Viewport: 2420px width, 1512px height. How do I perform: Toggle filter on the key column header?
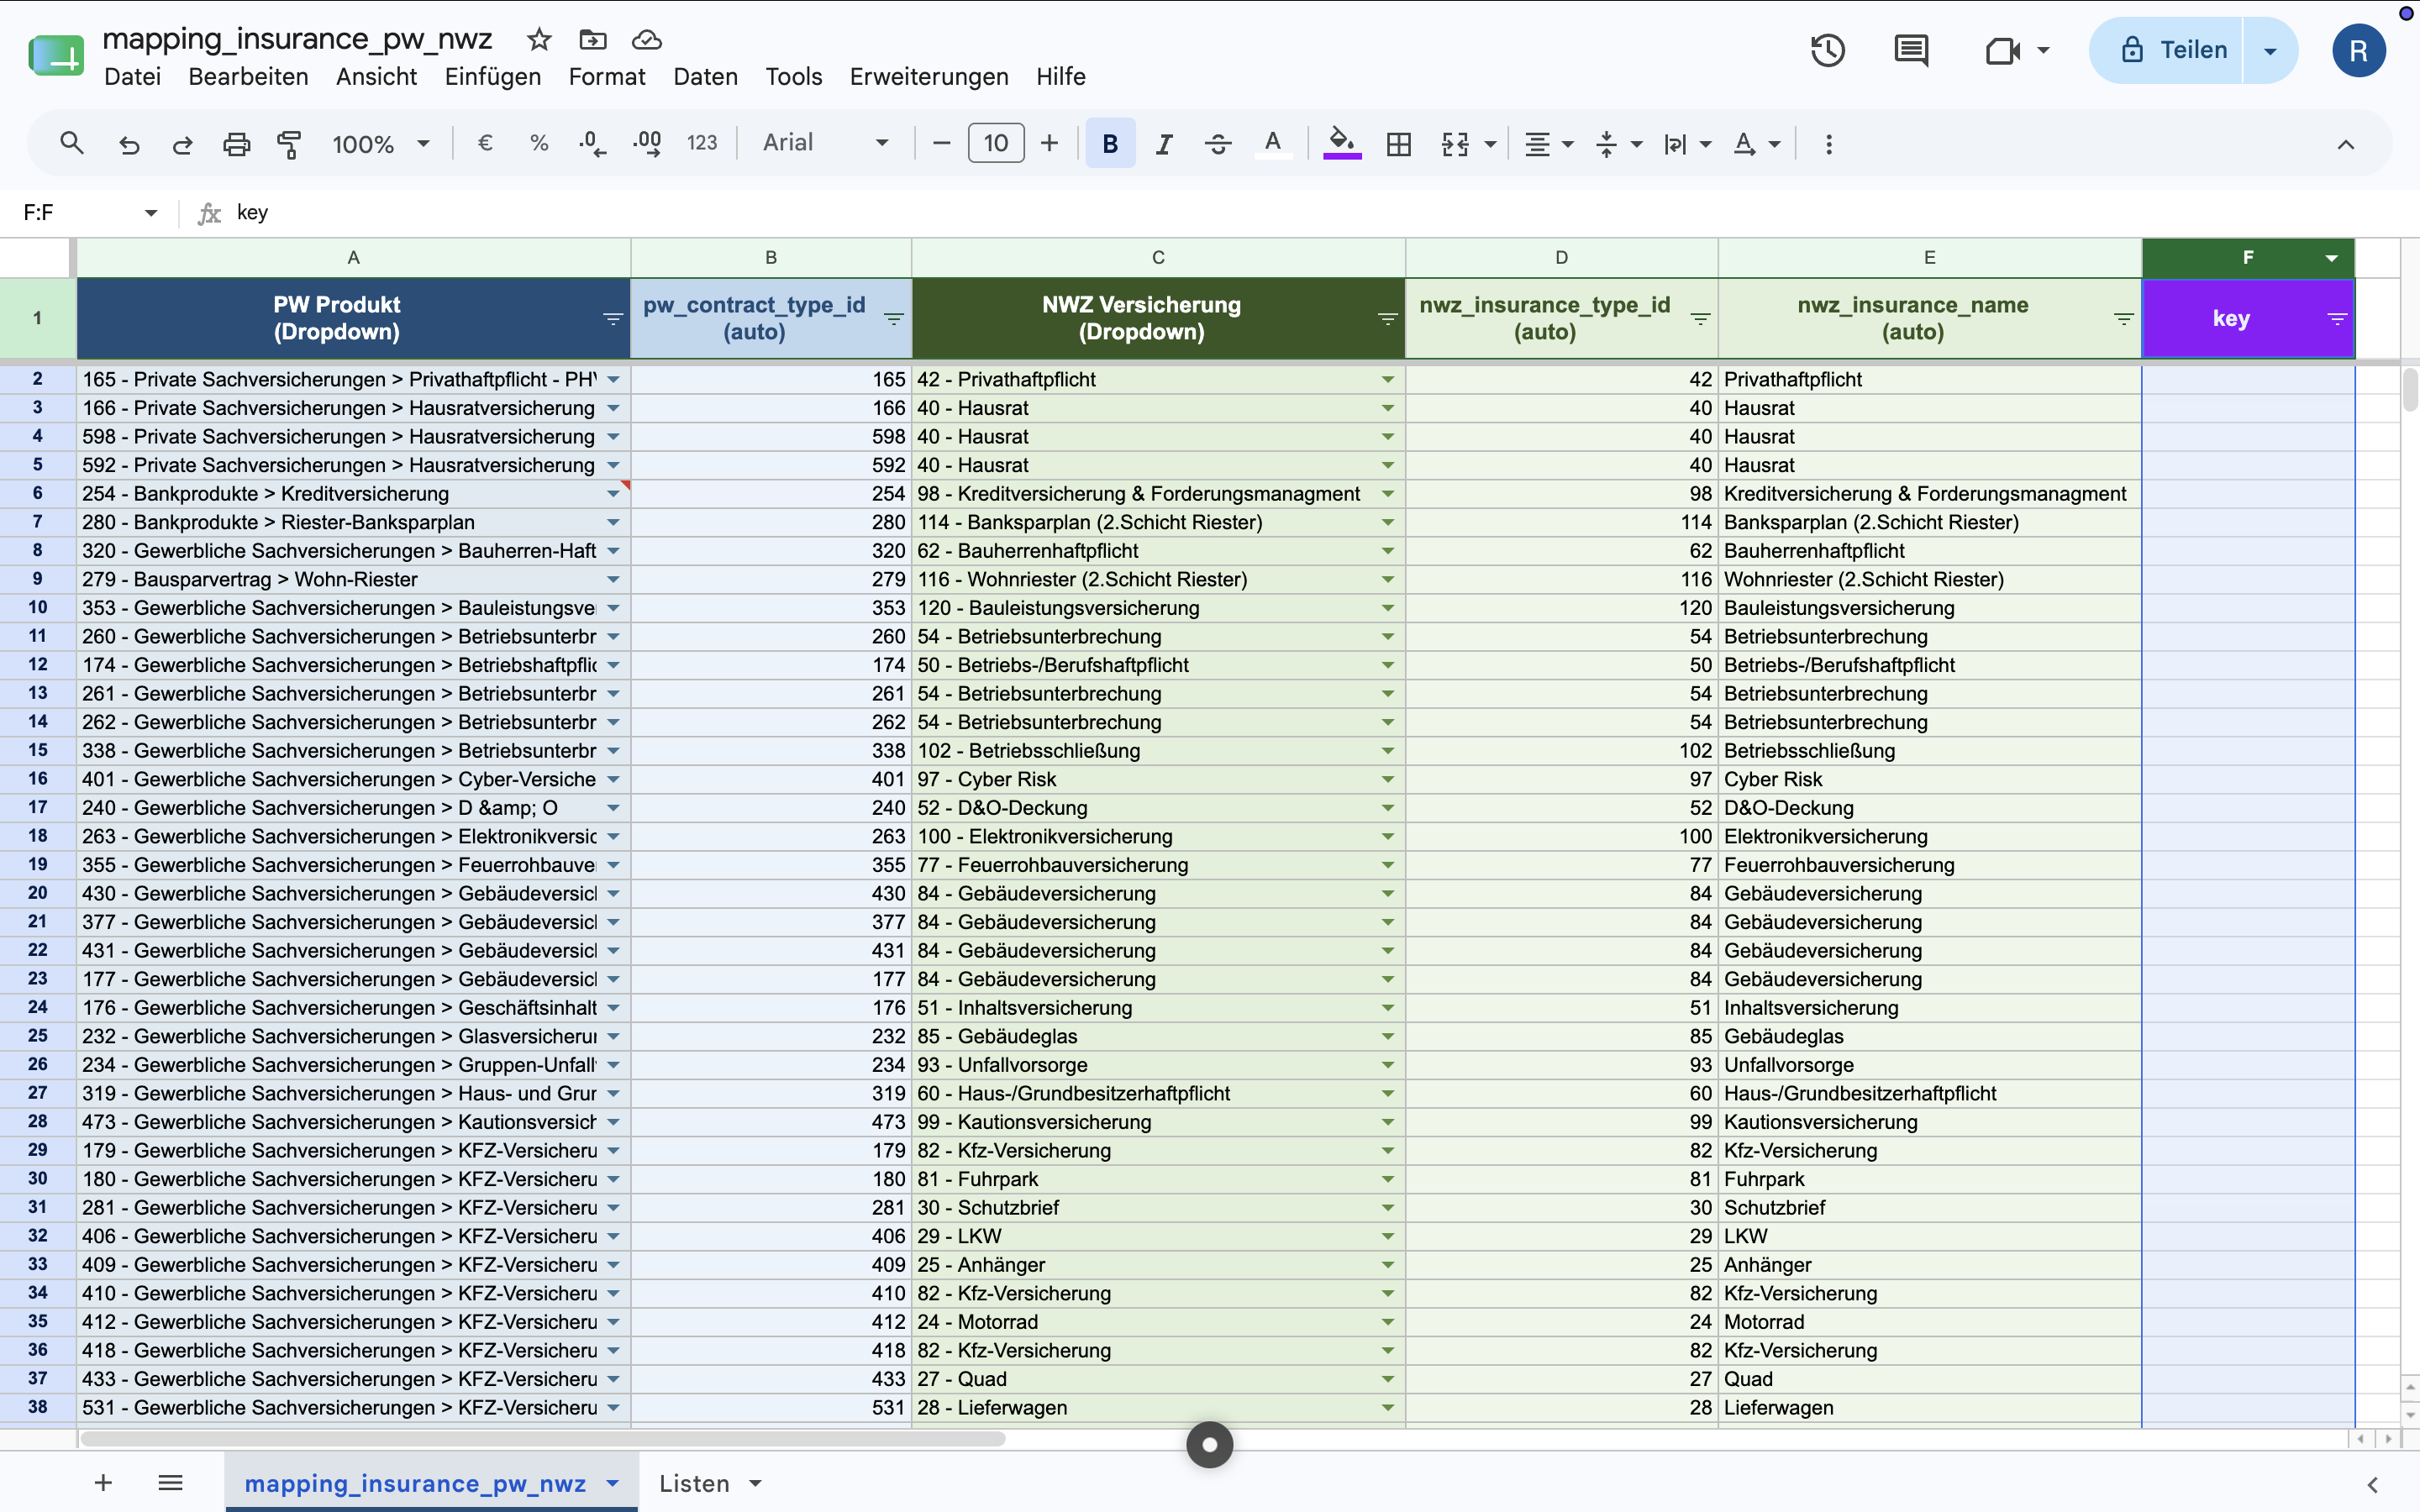(2337, 319)
